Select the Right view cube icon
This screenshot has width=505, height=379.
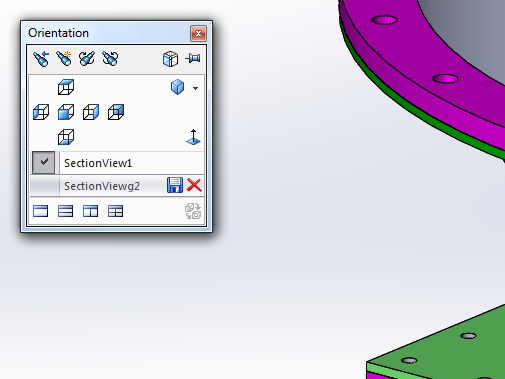pyautogui.click(x=91, y=112)
